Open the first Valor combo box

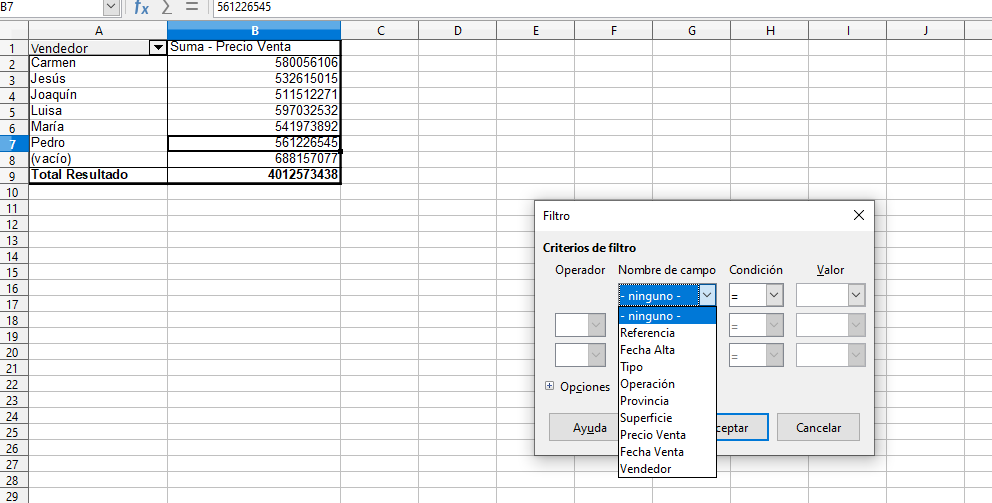tap(856, 295)
